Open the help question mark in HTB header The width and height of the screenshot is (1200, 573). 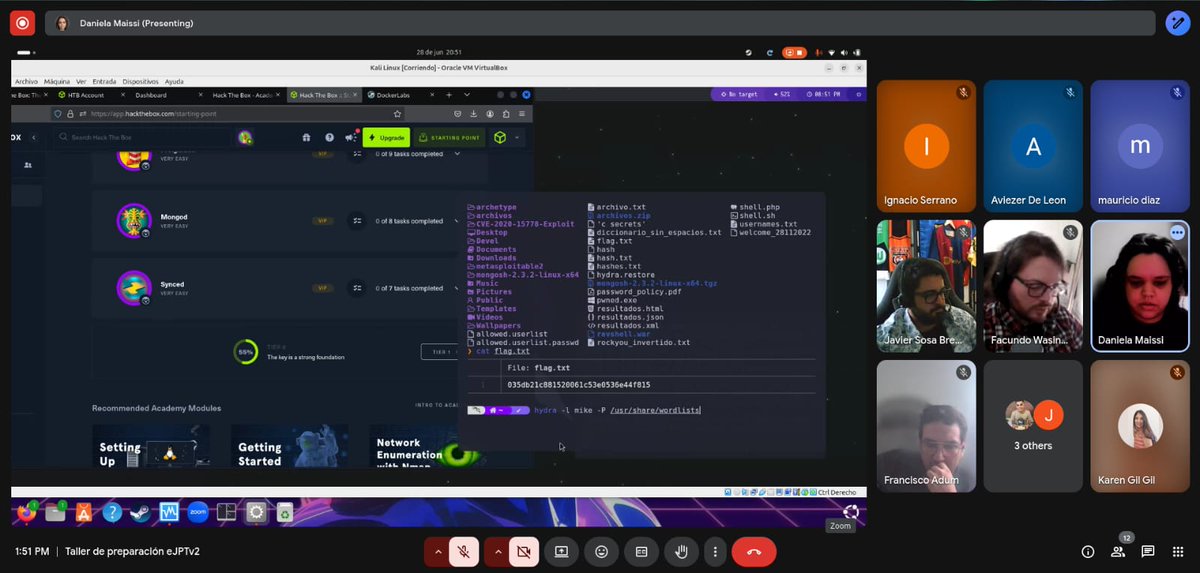[329, 137]
